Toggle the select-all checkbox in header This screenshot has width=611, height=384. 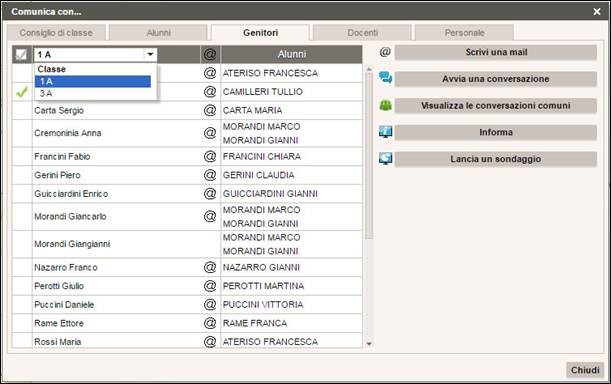(21, 55)
